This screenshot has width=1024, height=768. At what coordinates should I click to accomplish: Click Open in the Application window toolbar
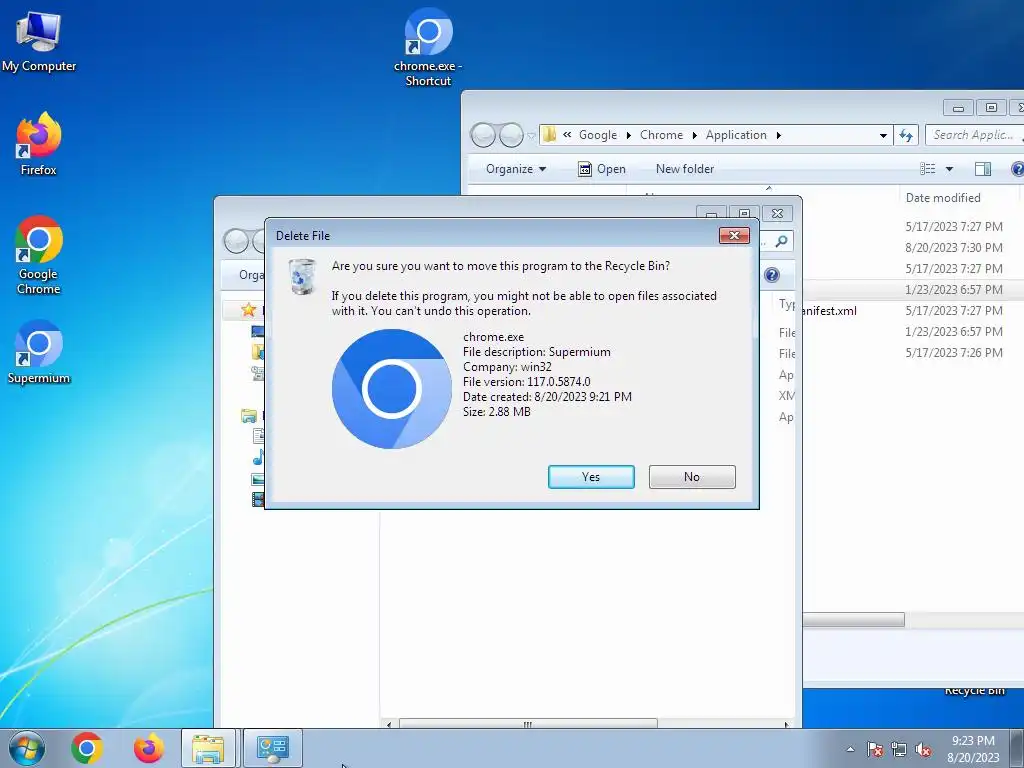click(x=602, y=169)
